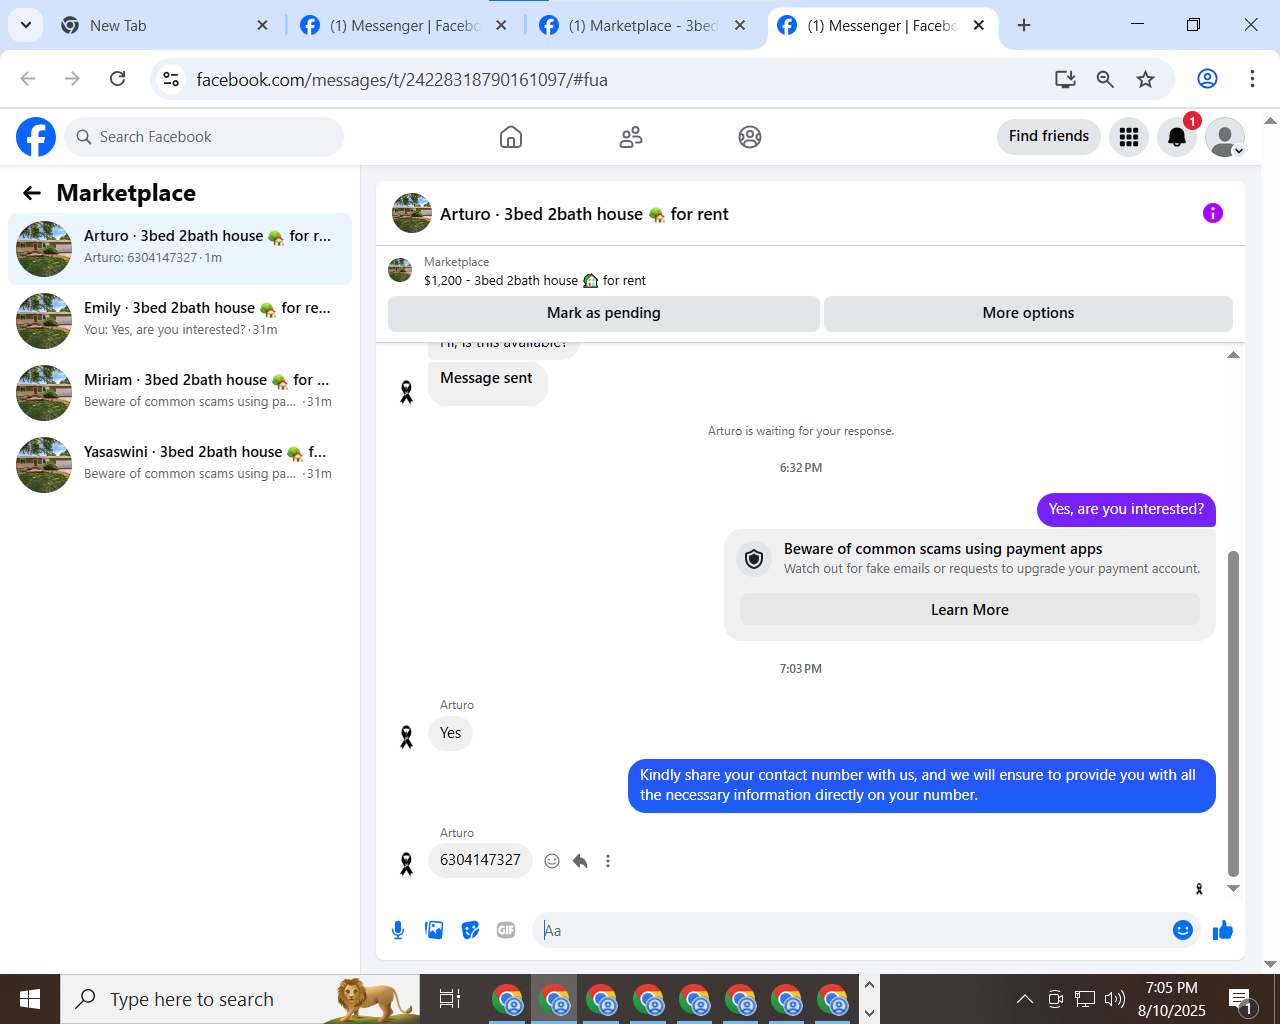This screenshot has height=1024, width=1280.
Task: Open the Notifications bell icon
Action: (1177, 137)
